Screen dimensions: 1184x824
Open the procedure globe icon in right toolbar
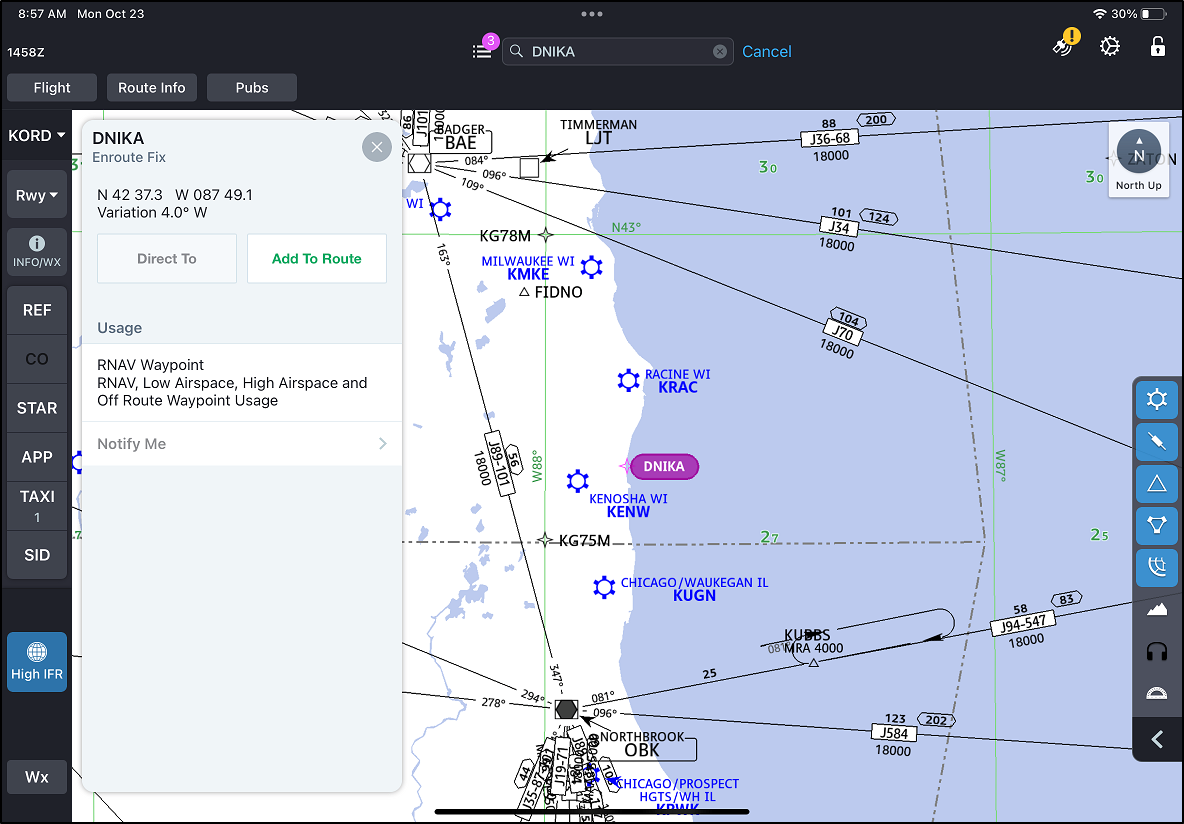pos(1157,567)
